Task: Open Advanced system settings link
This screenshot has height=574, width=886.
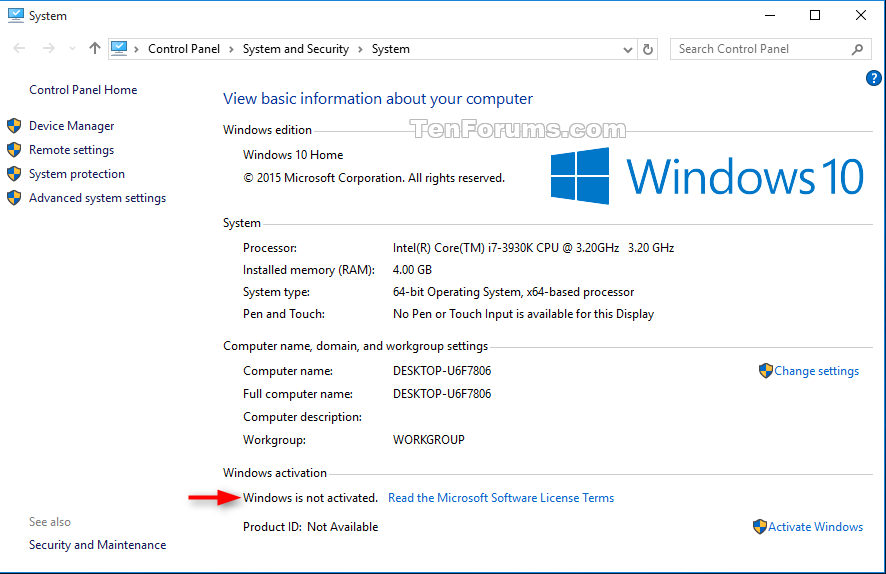Action: 98,198
